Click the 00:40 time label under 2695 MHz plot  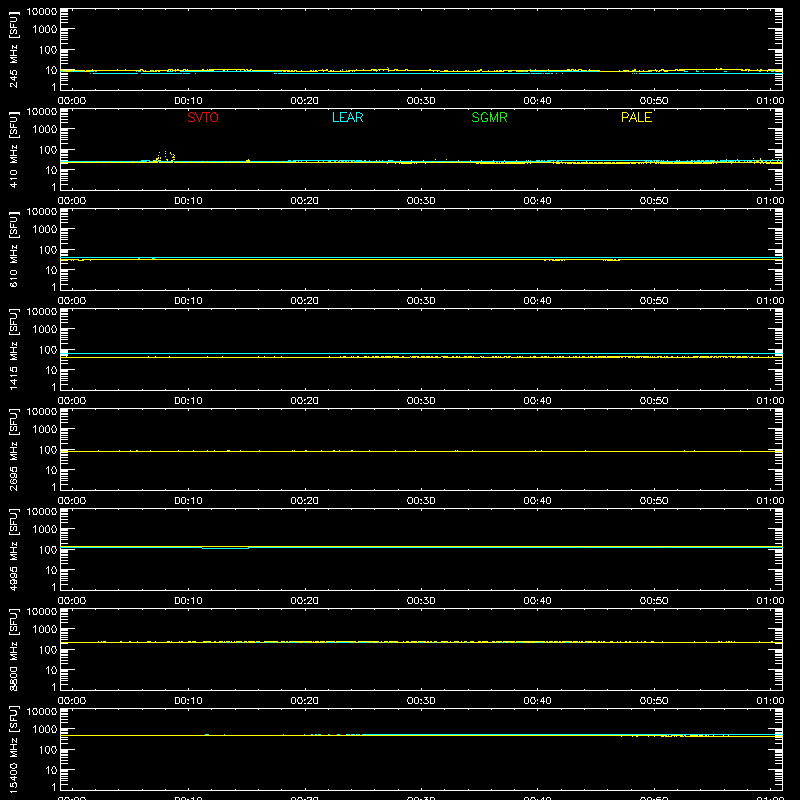[537, 501]
